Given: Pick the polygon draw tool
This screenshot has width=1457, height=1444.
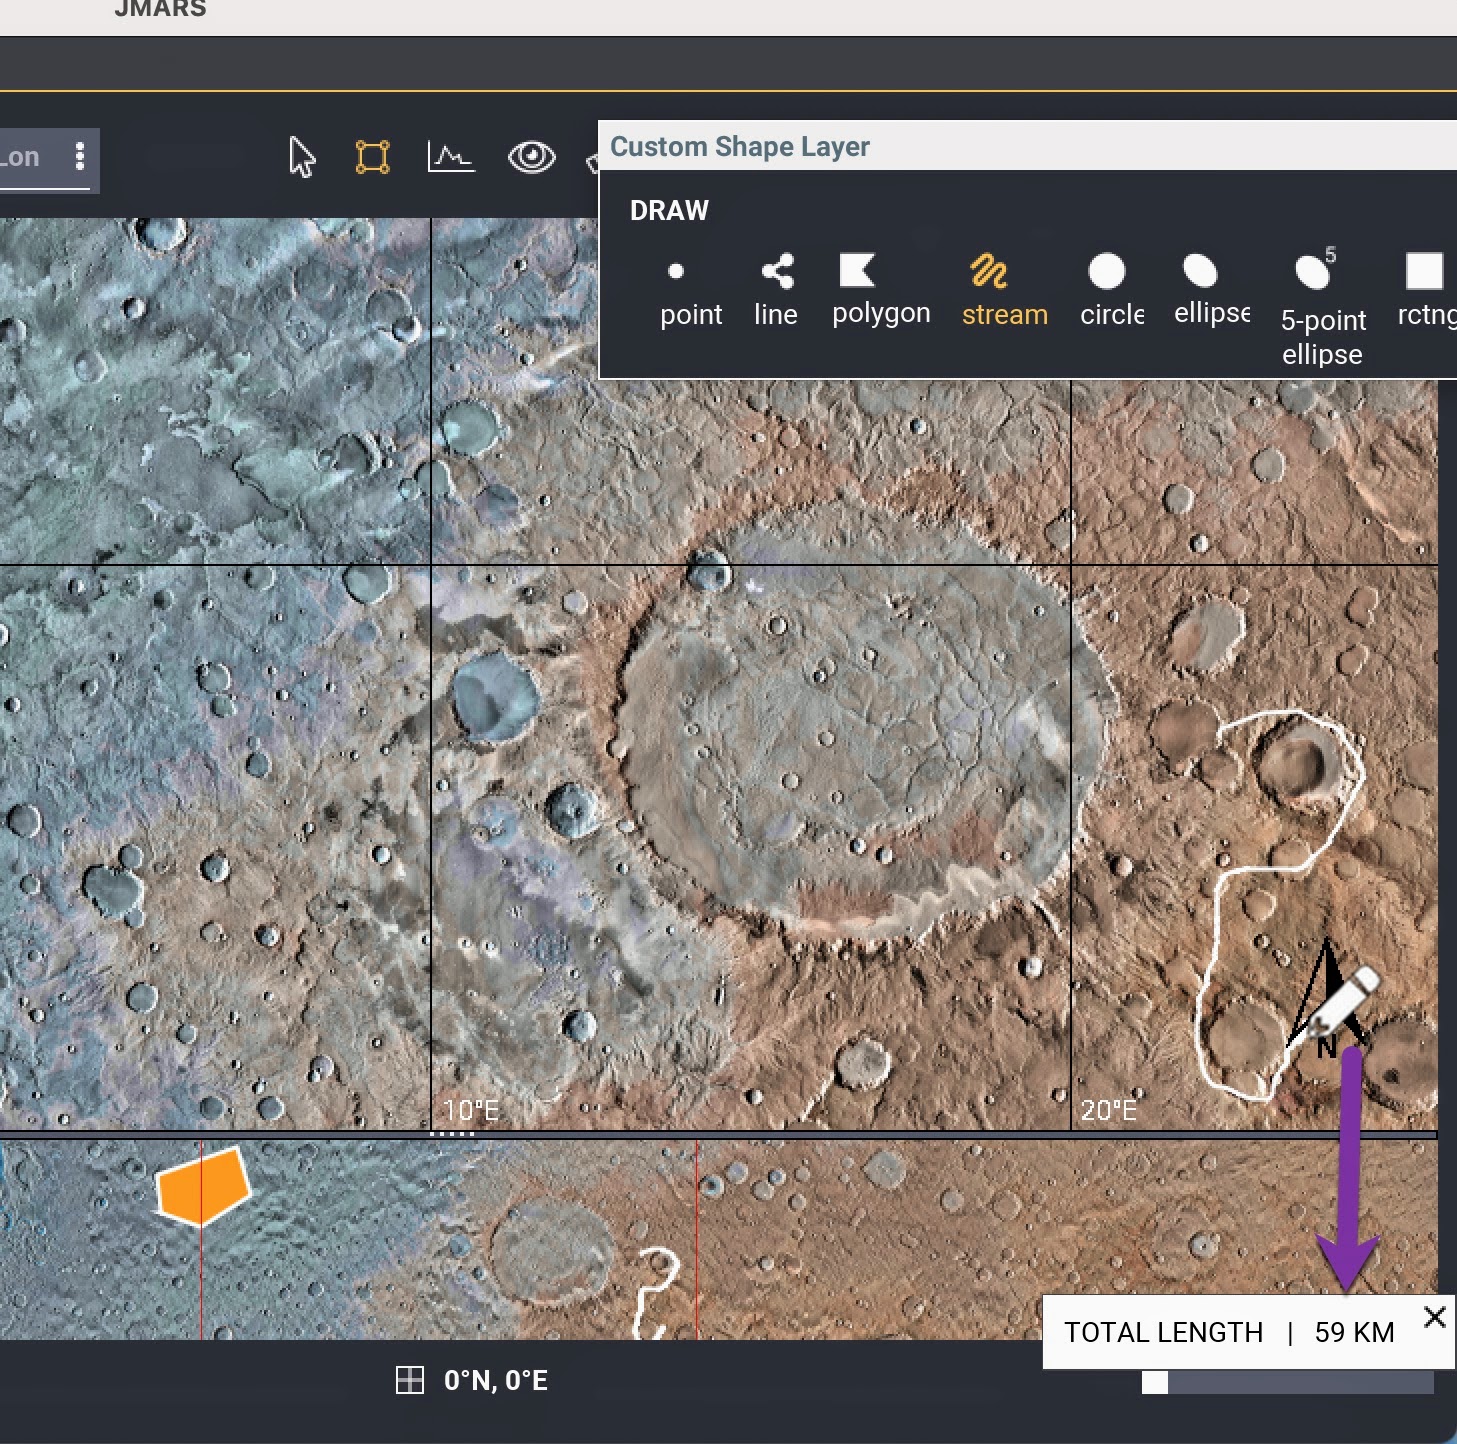Looking at the screenshot, I should 880,291.
